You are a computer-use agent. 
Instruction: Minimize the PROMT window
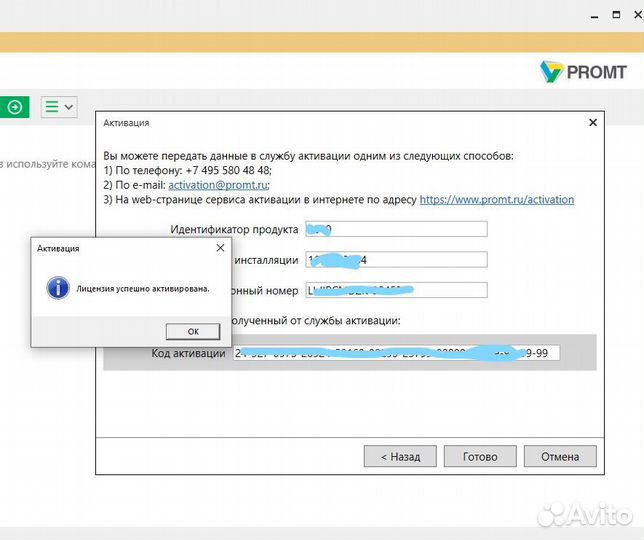594,16
